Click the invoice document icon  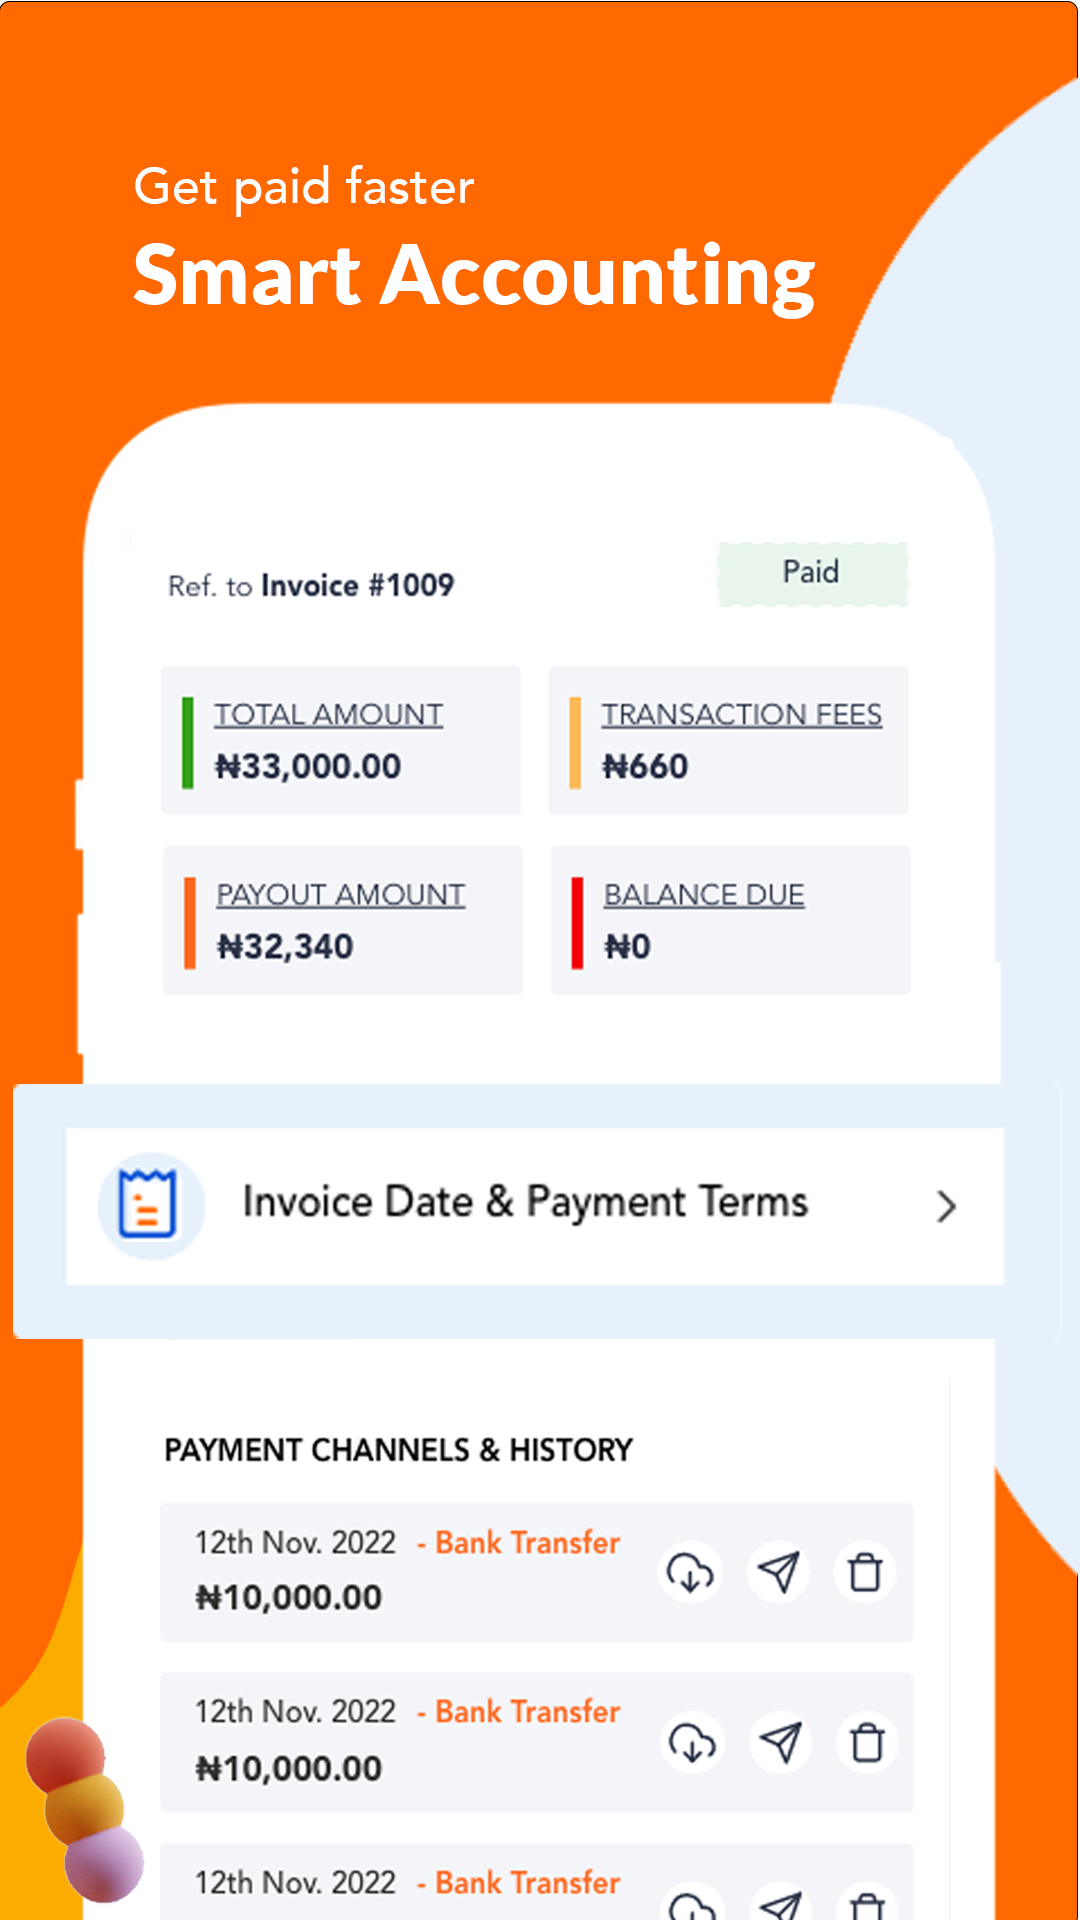(x=150, y=1205)
